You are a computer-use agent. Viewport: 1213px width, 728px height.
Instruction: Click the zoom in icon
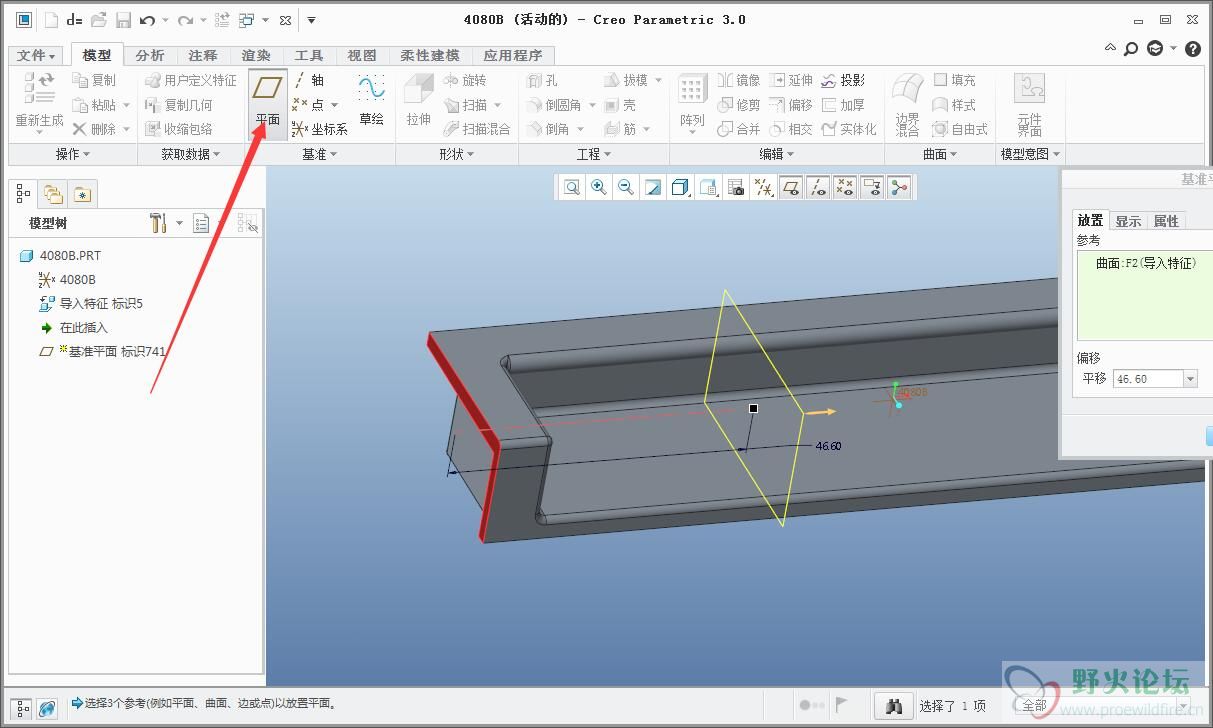[598, 187]
